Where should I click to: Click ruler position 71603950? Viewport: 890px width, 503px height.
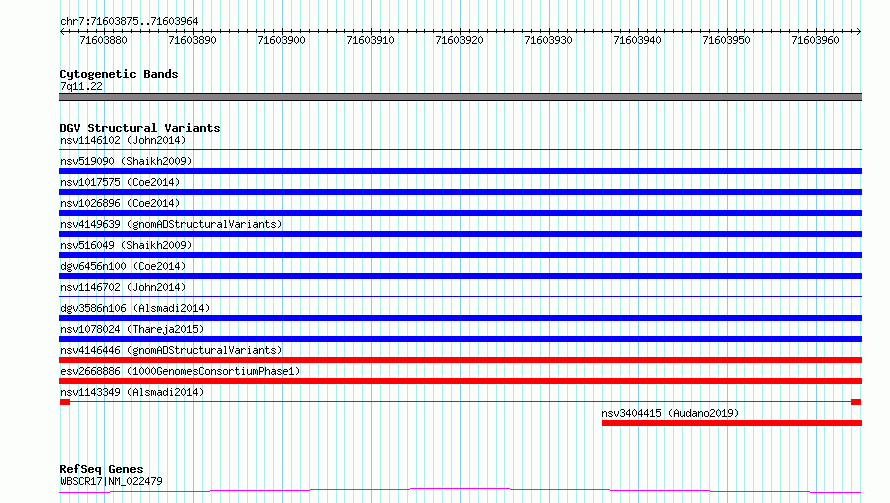click(x=727, y=40)
